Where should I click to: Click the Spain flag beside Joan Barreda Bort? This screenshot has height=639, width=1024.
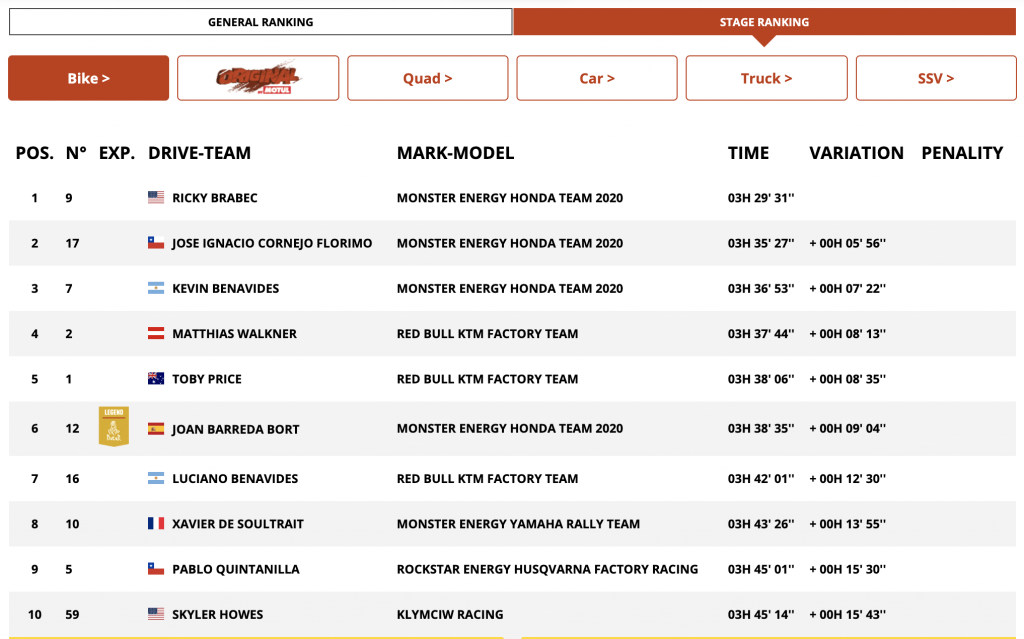156,429
